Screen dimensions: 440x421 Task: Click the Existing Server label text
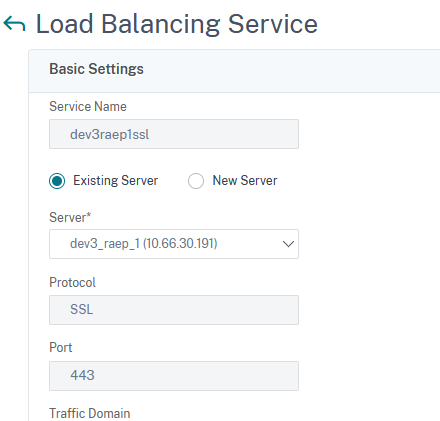click(x=116, y=181)
